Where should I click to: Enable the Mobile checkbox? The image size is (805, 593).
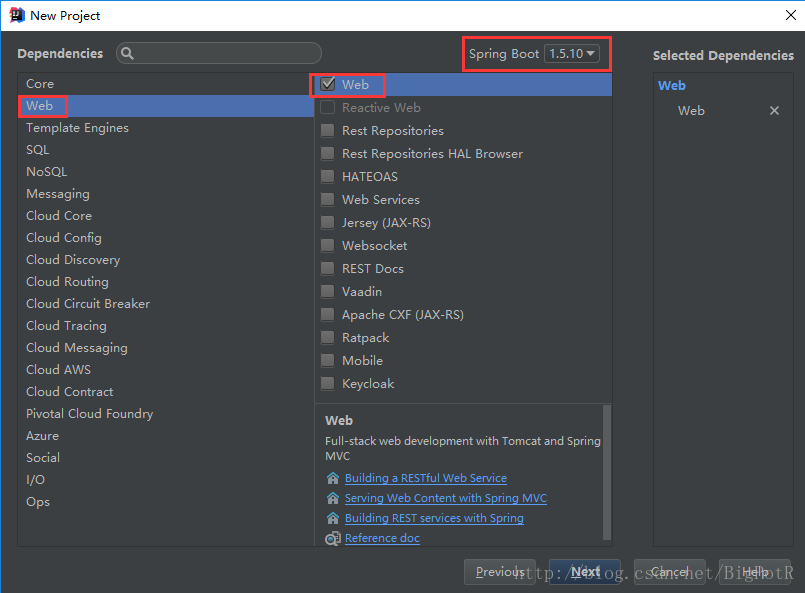pos(328,360)
